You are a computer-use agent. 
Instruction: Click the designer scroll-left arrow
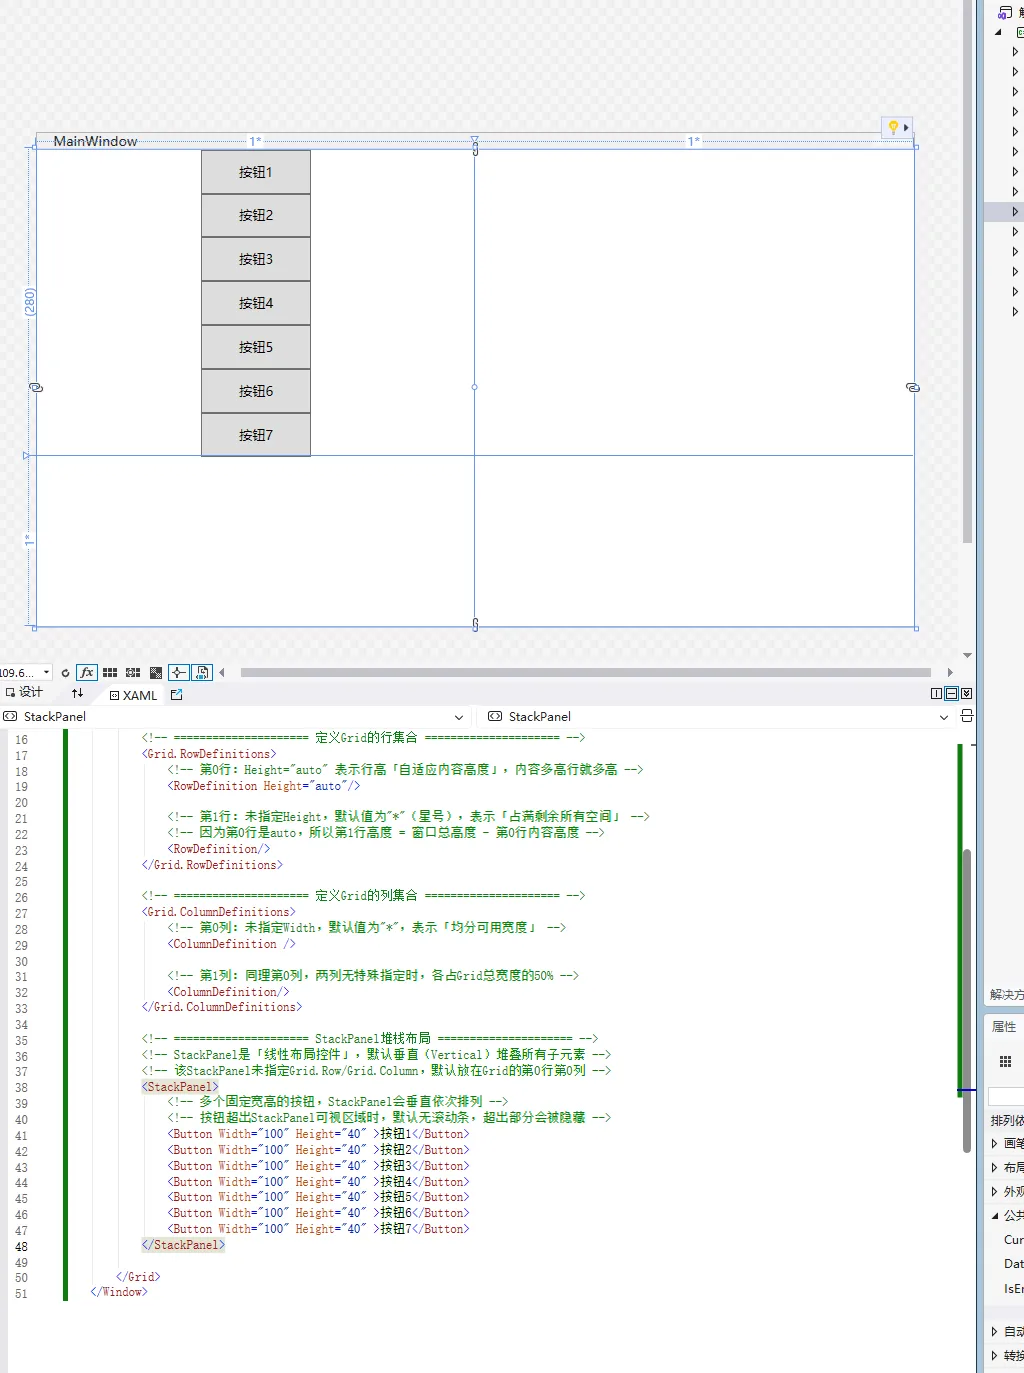[222, 673]
